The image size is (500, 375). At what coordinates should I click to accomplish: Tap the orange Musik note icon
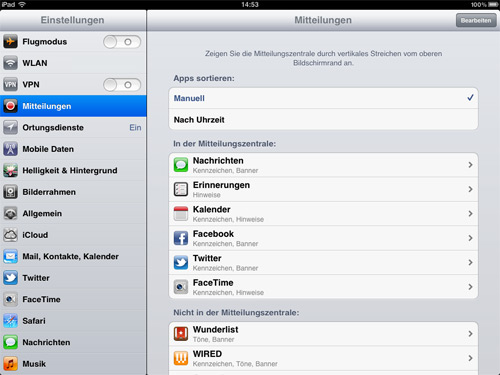pos(10,364)
